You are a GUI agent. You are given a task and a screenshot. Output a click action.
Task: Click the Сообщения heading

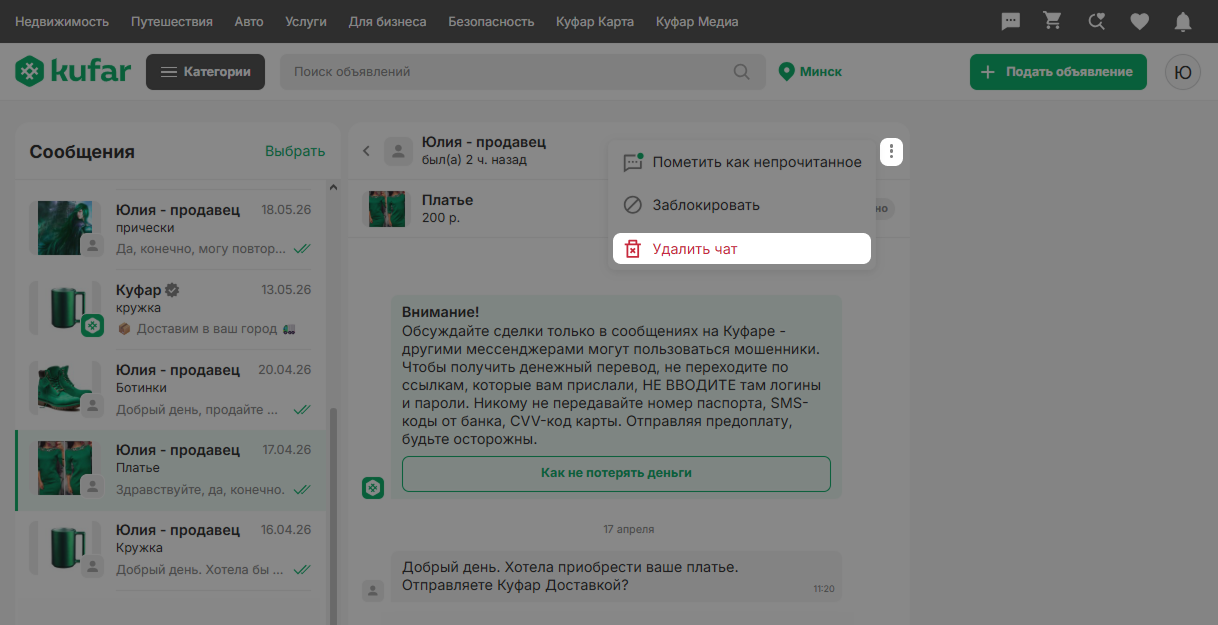(x=82, y=152)
